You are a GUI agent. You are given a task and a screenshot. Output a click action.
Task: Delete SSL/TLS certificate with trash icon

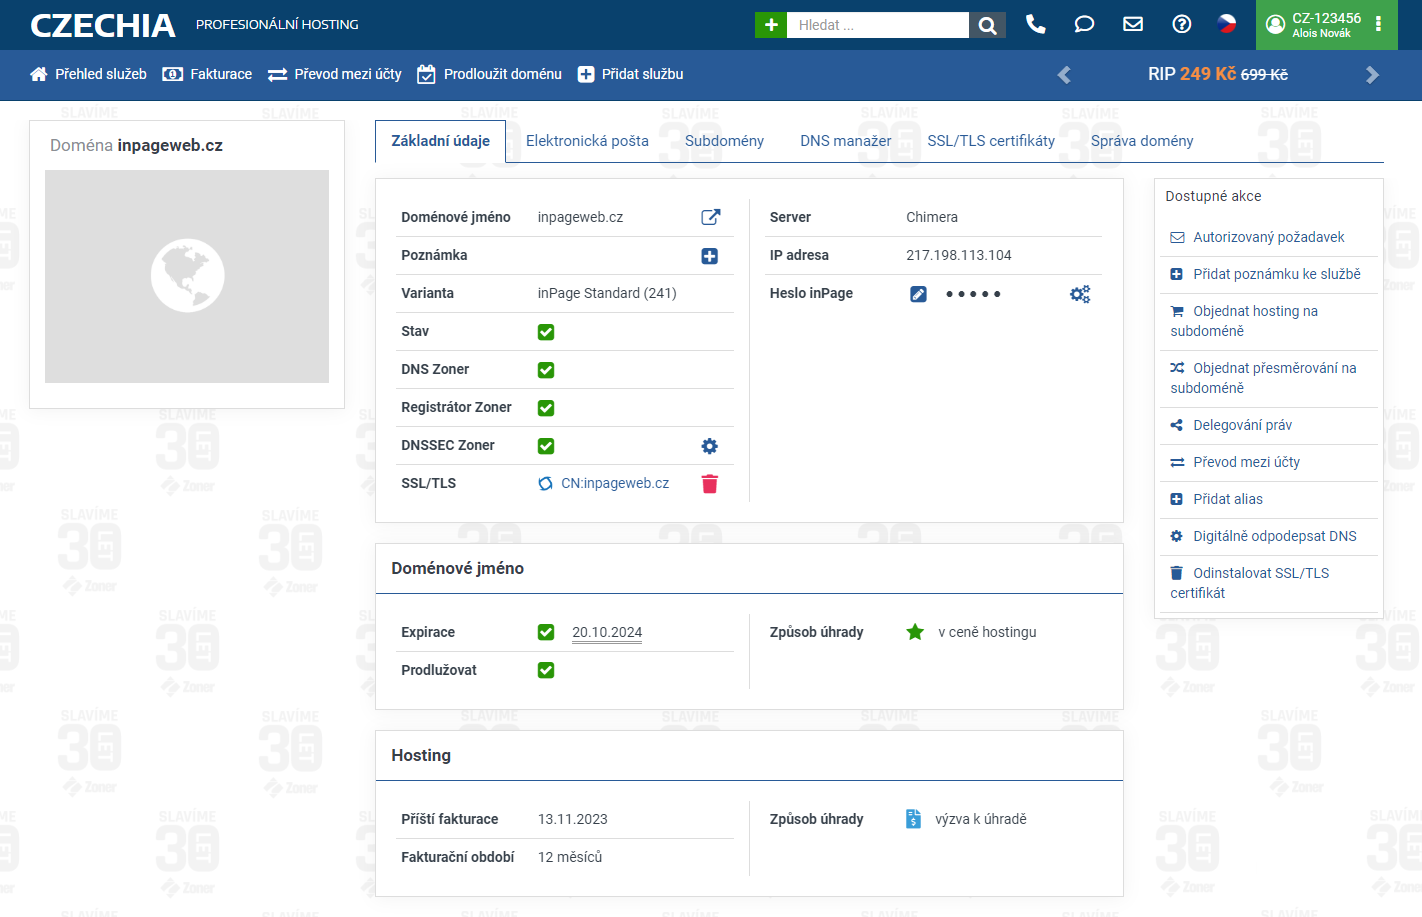pos(710,484)
